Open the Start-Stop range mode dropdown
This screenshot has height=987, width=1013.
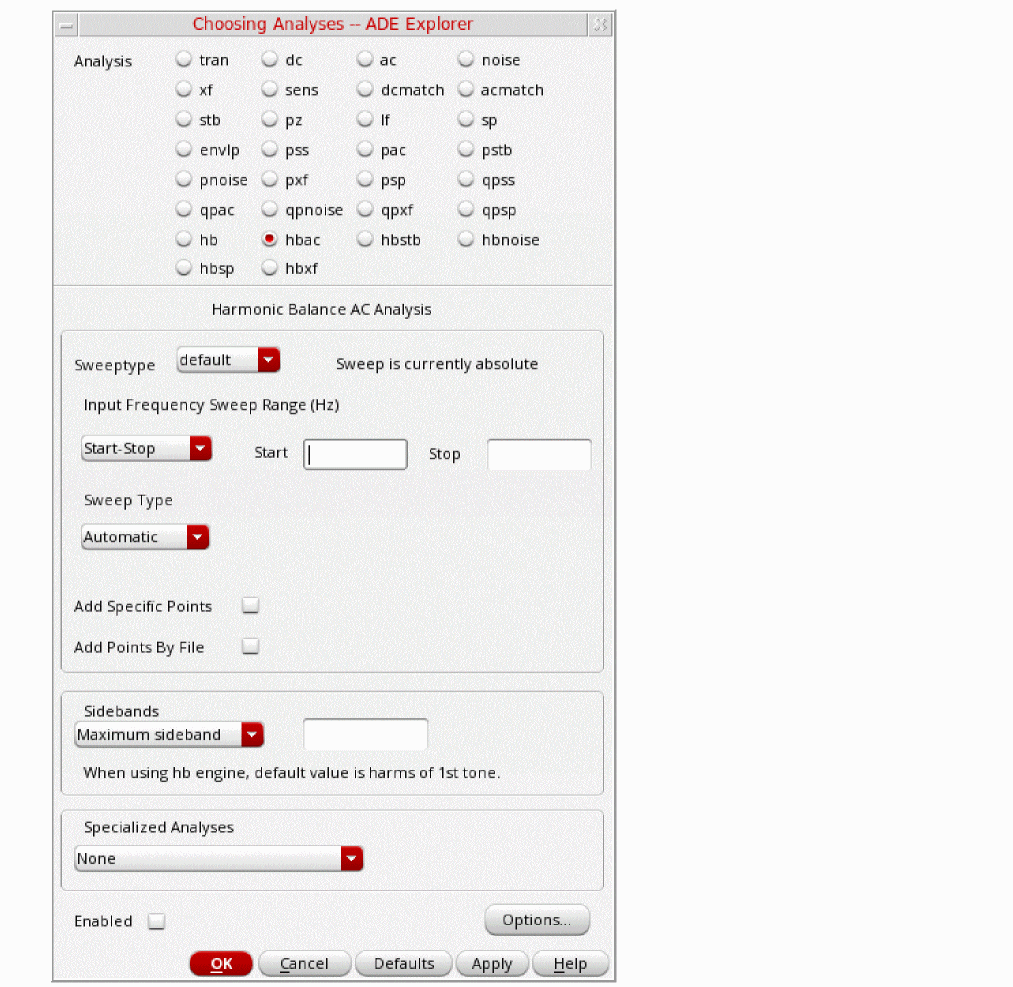coord(147,448)
